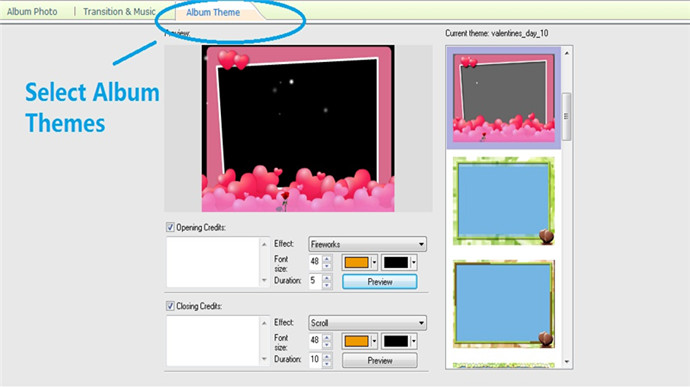Click Preview button for closing credits
The height and width of the screenshot is (387, 690).
pos(379,361)
